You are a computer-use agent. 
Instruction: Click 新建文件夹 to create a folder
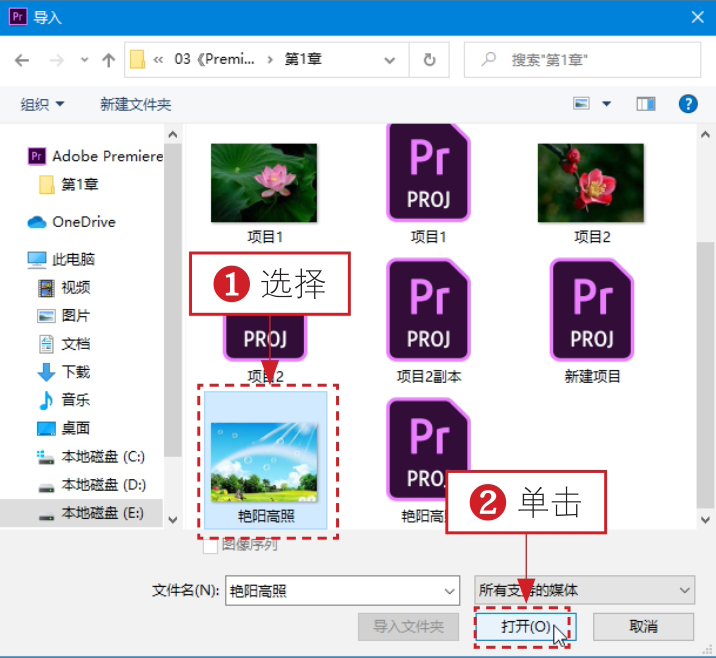[136, 105]
